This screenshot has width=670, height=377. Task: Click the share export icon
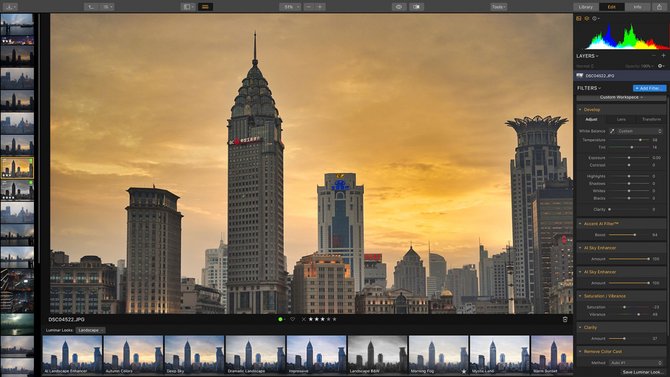click(x=659, y=7)
